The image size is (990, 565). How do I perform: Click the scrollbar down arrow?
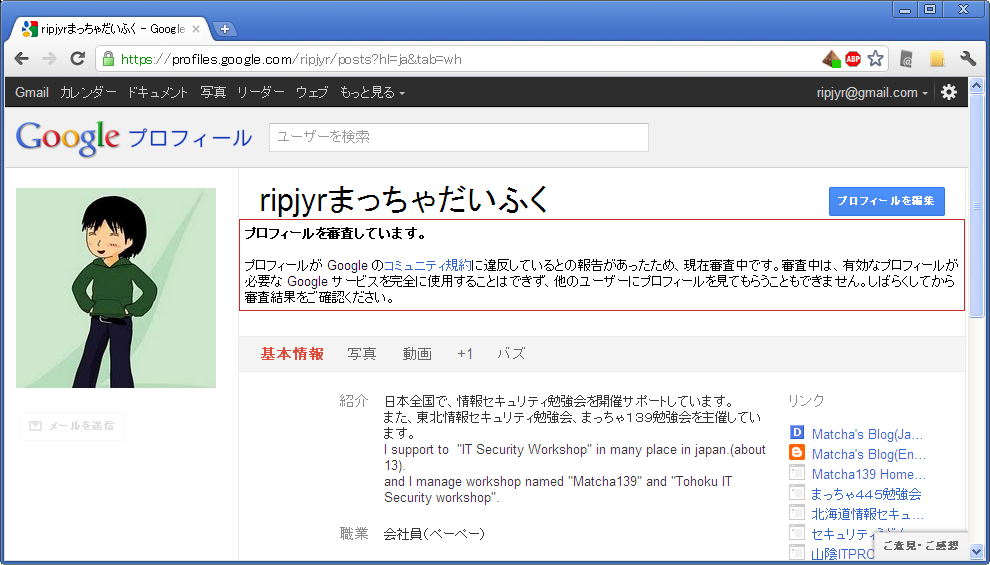click(x=976, y=550)
